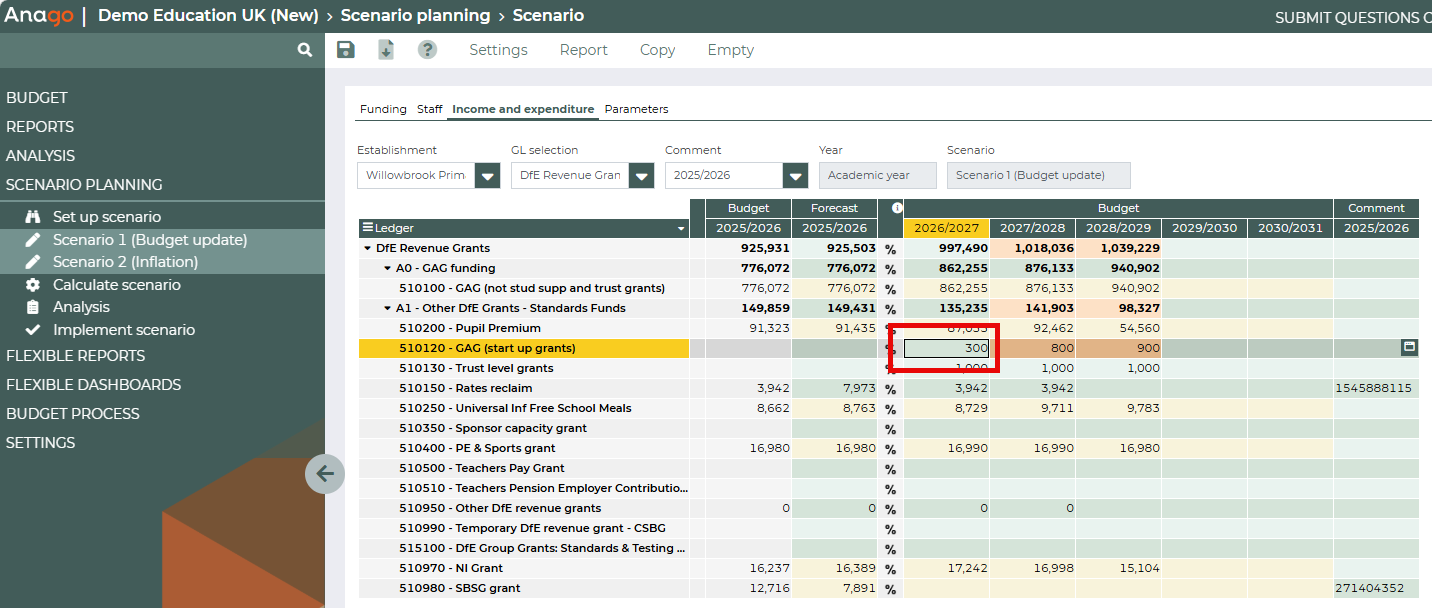Click the download document icon in toolbar

[386, 50]
